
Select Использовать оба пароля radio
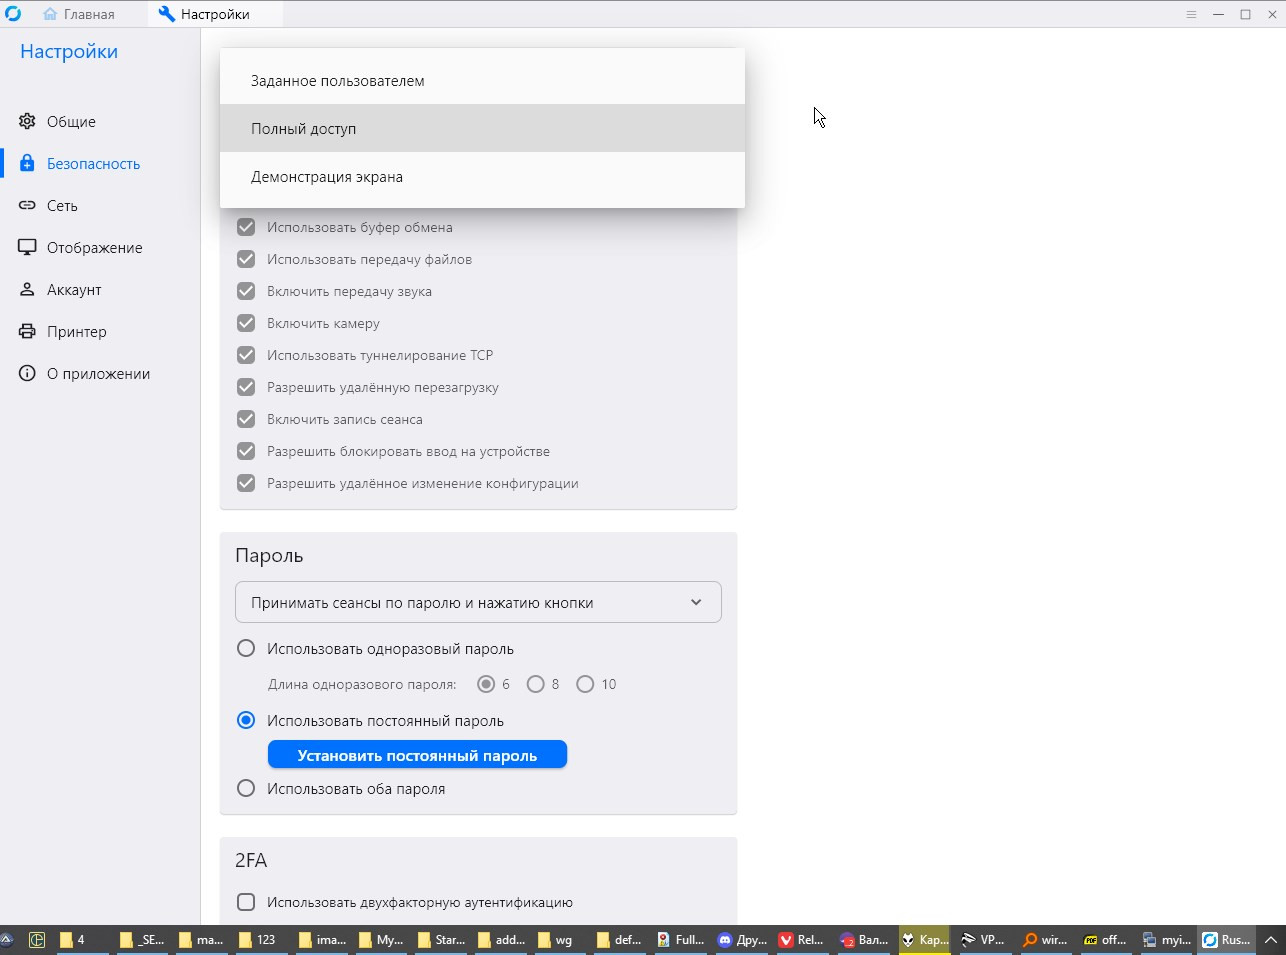coord(246,788)
